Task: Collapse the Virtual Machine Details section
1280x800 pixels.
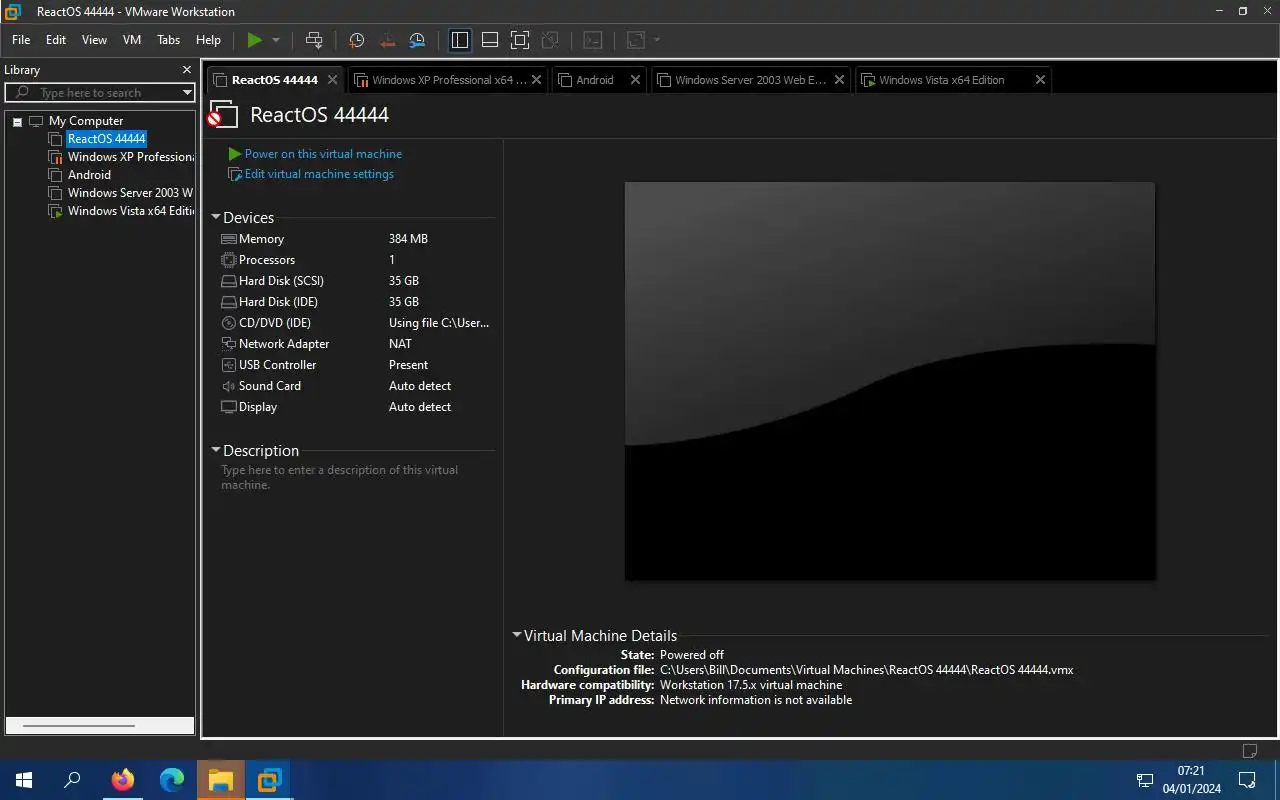Action: (516, 635)
